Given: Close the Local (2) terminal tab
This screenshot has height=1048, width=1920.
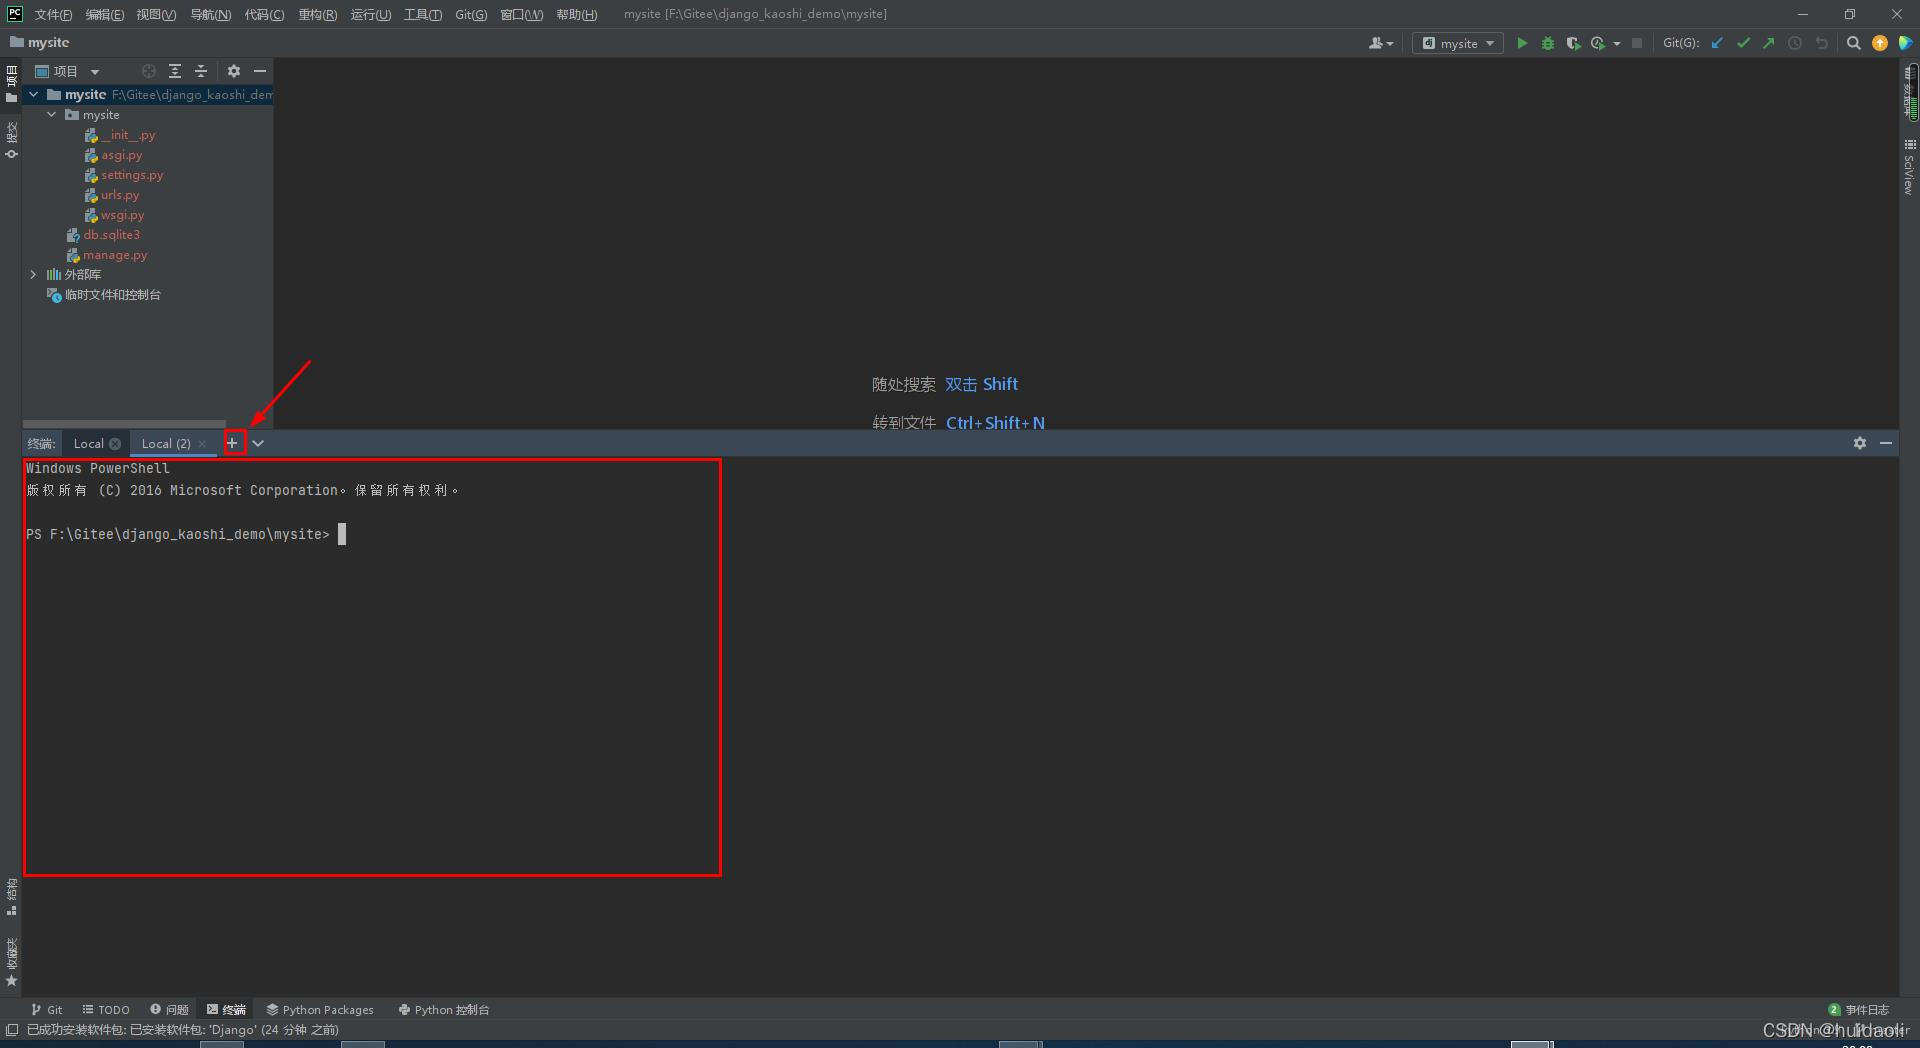Looking at the screenshot, I should pos(202,444).
